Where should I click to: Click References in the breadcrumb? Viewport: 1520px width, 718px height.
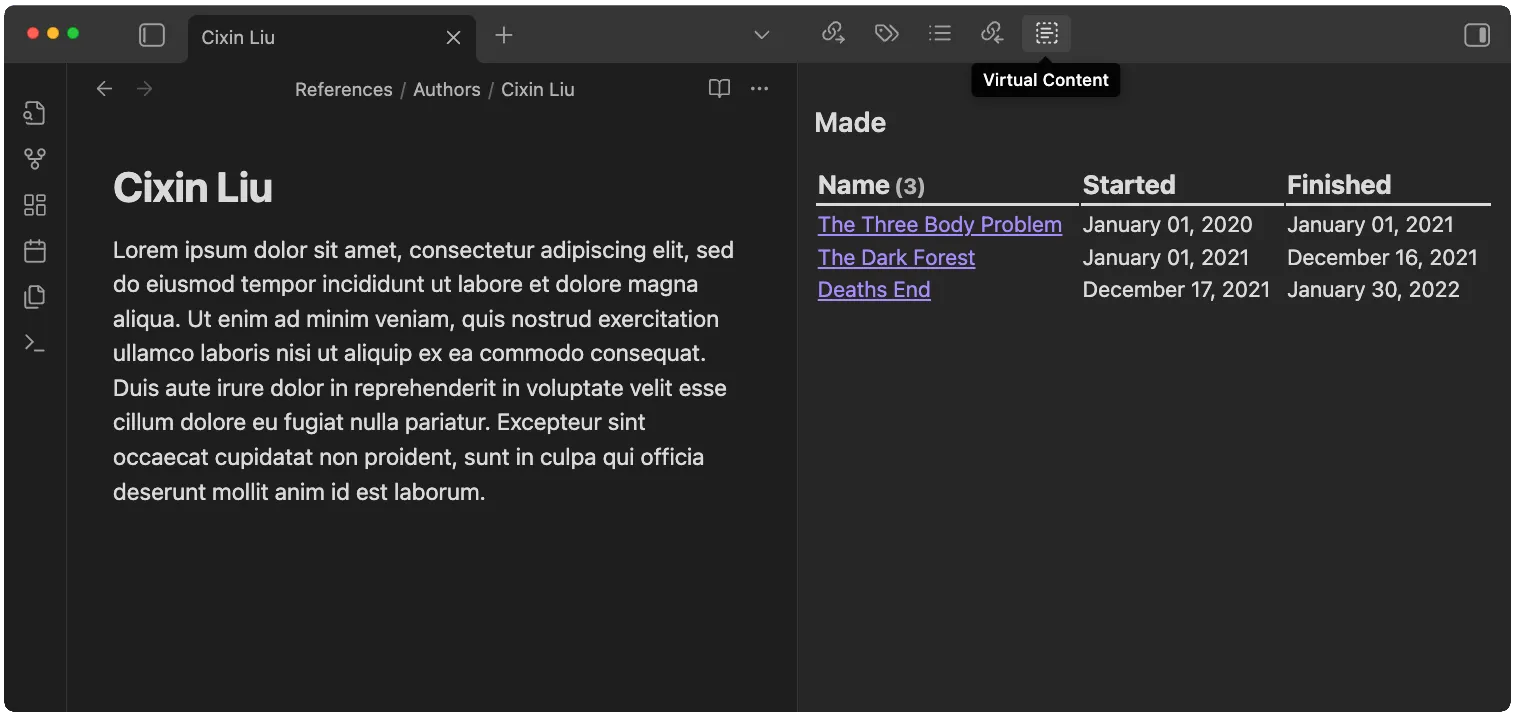click(344, 89)
